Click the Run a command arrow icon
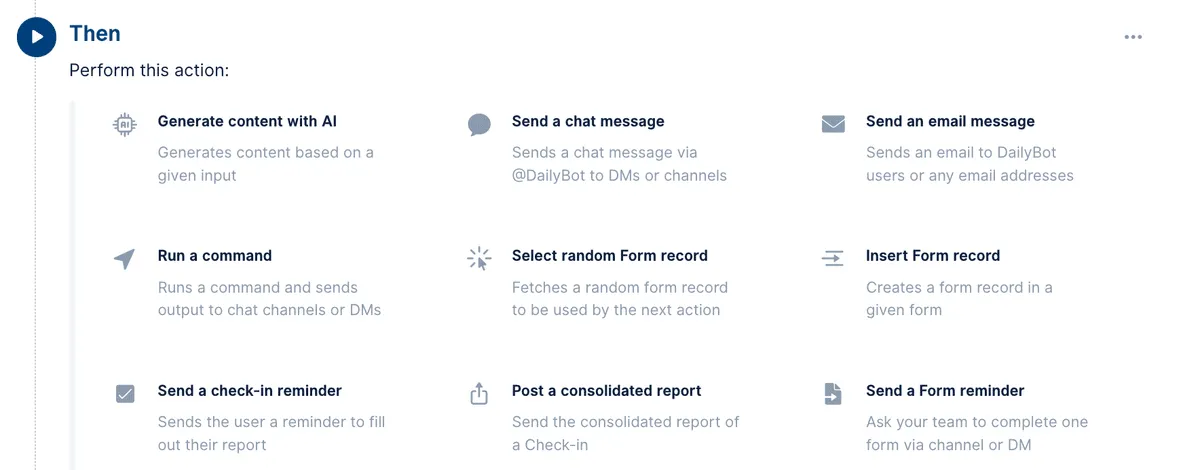 (x=124, y=259)
